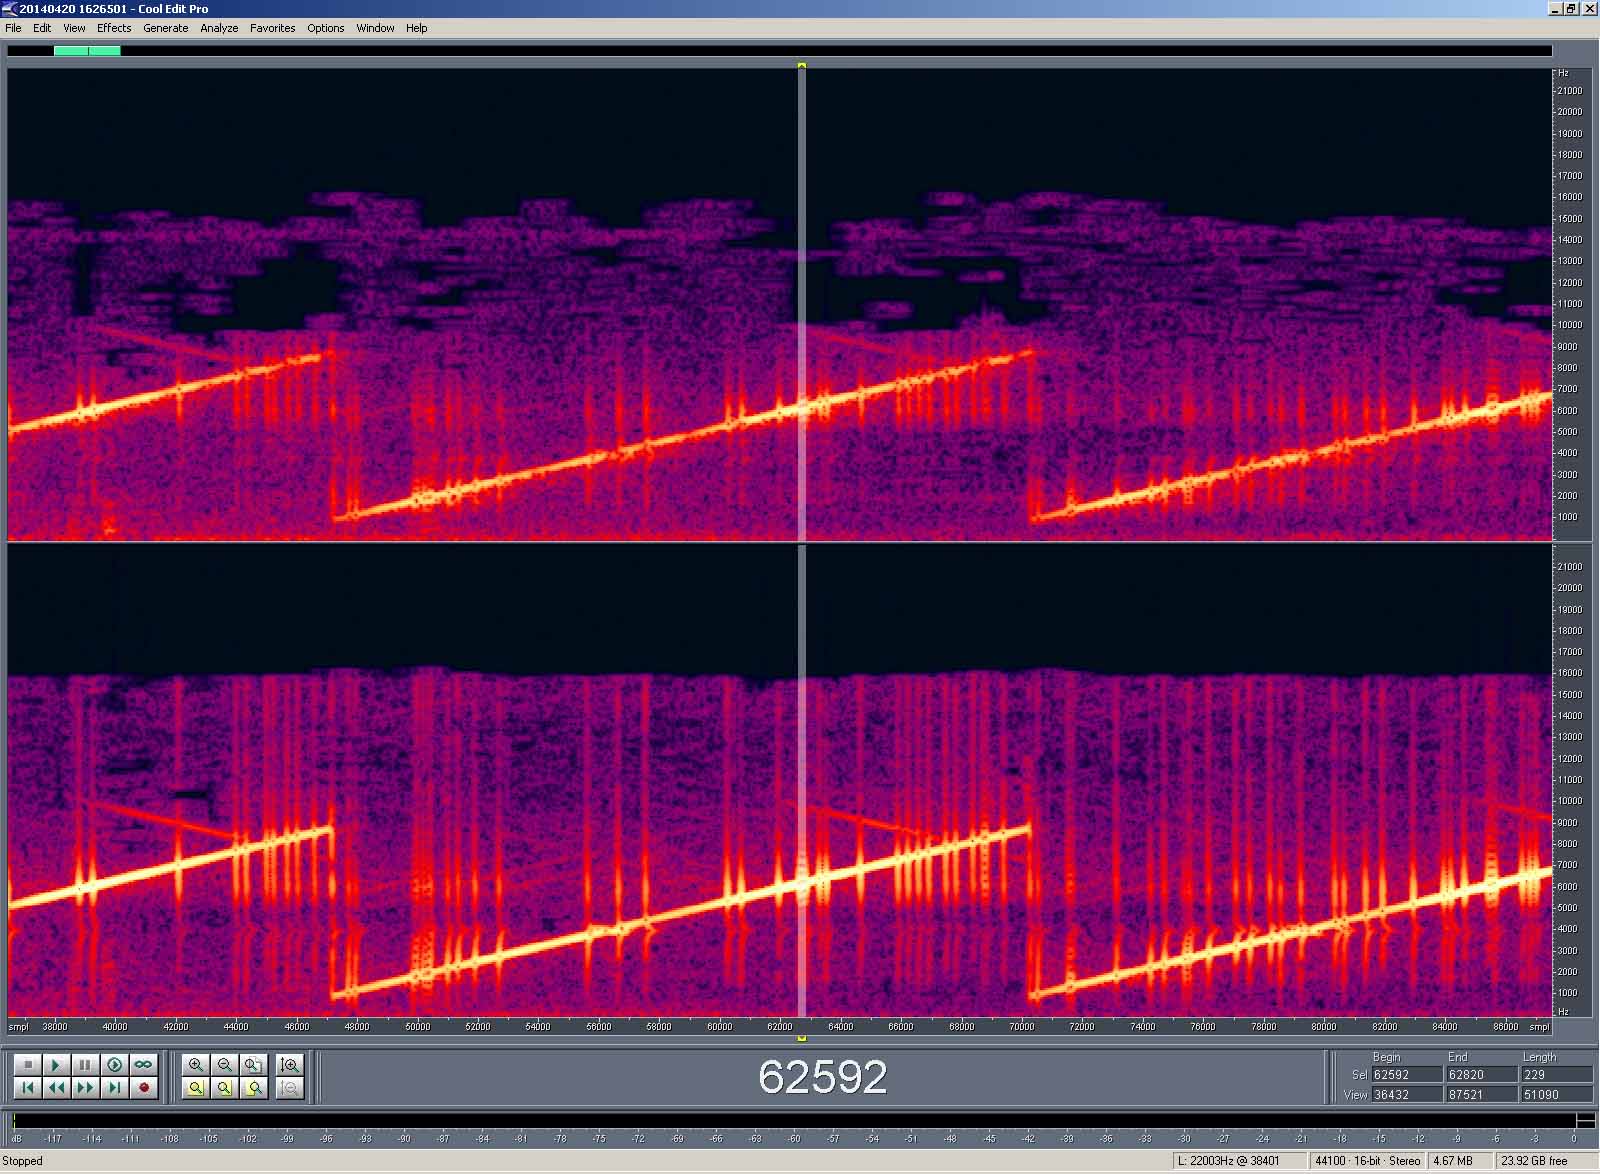Click the 62000 mark on time ruler
Screen dimensions: 1600x1174
pyautogui.click(x=780, y=1027)
